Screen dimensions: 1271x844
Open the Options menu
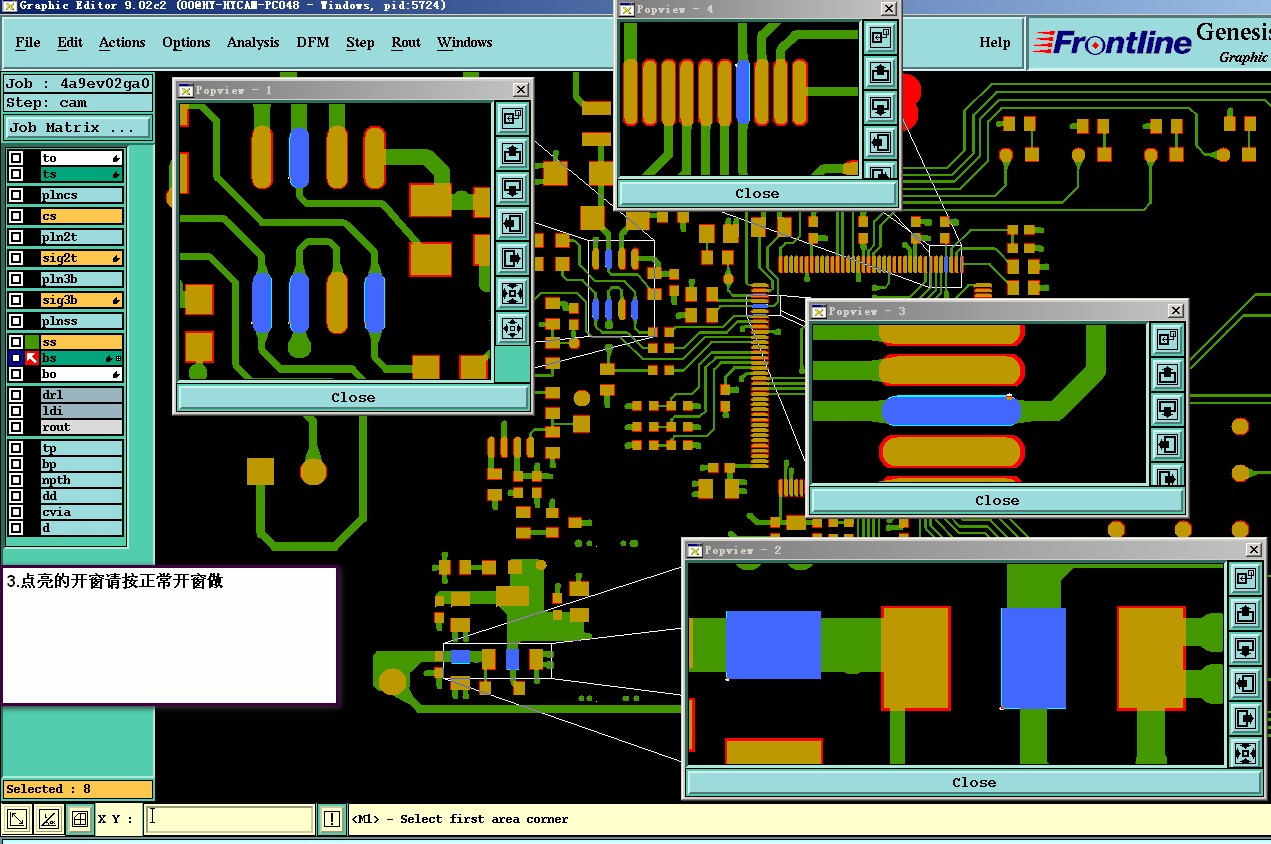pyautogui.click(x=186, y=42)
